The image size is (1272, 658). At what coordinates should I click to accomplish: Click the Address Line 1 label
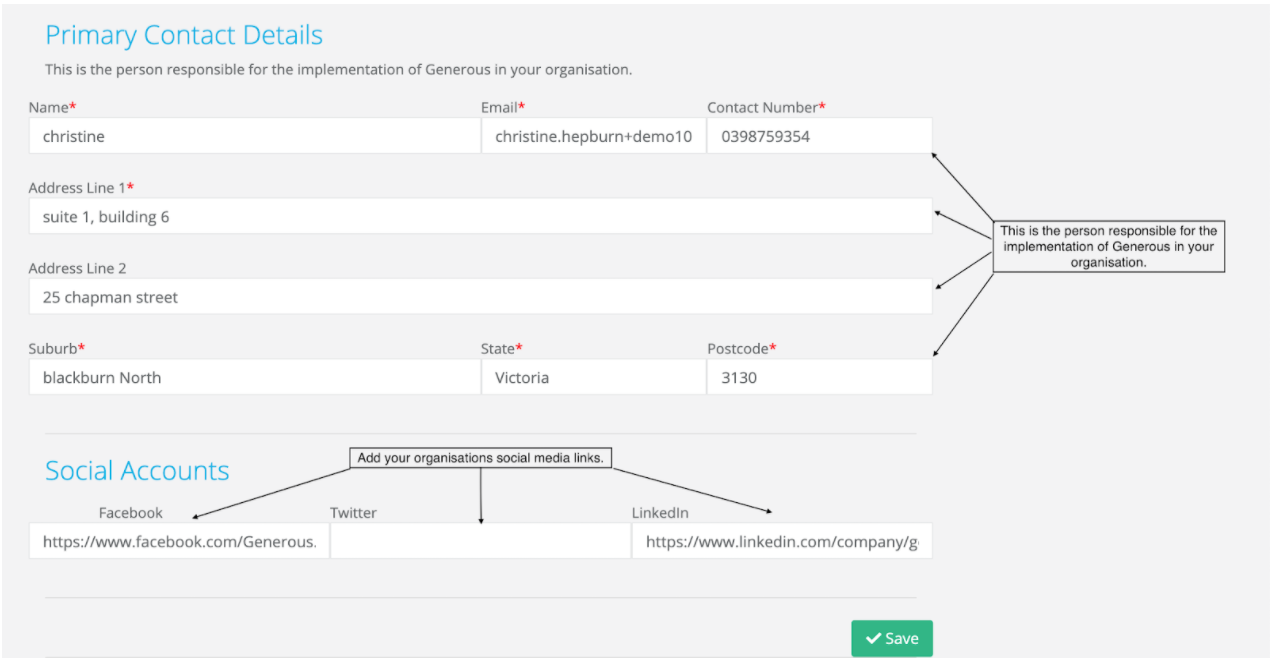point(81,188)
